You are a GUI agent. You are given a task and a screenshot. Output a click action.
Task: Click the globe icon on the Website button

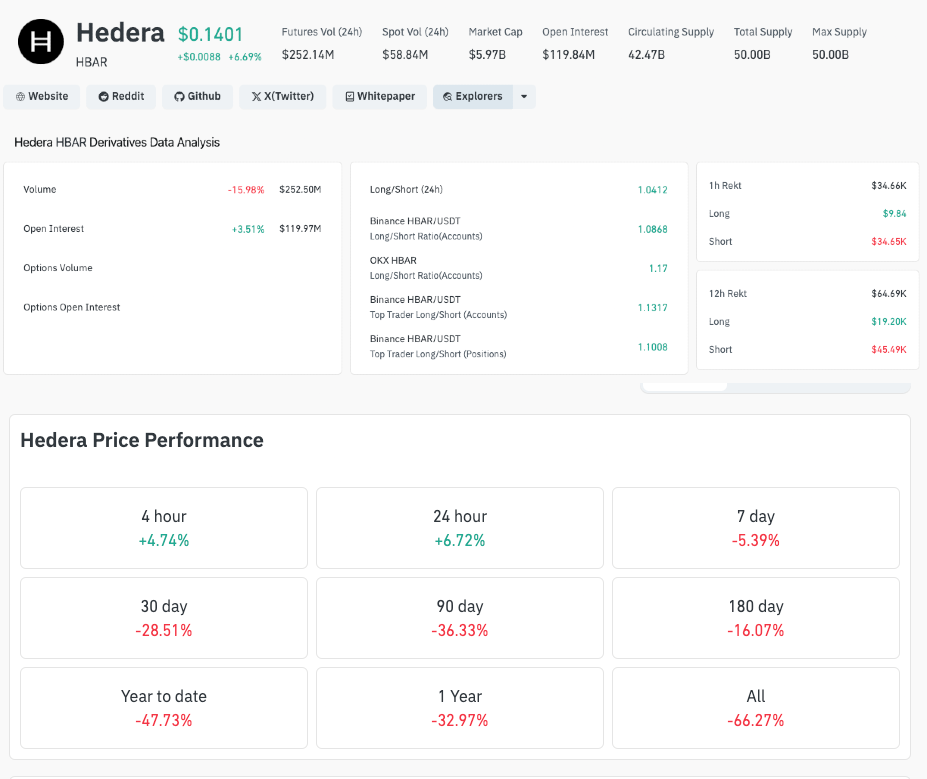click(x=18, y=96)
